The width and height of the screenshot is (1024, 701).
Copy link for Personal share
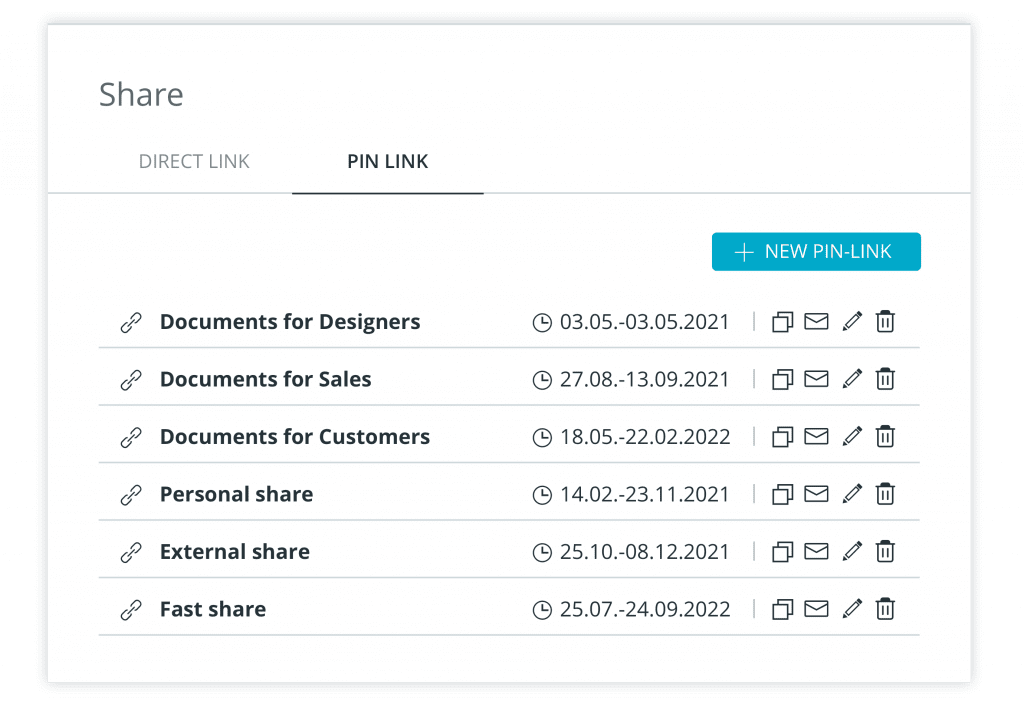coord(782,494)
